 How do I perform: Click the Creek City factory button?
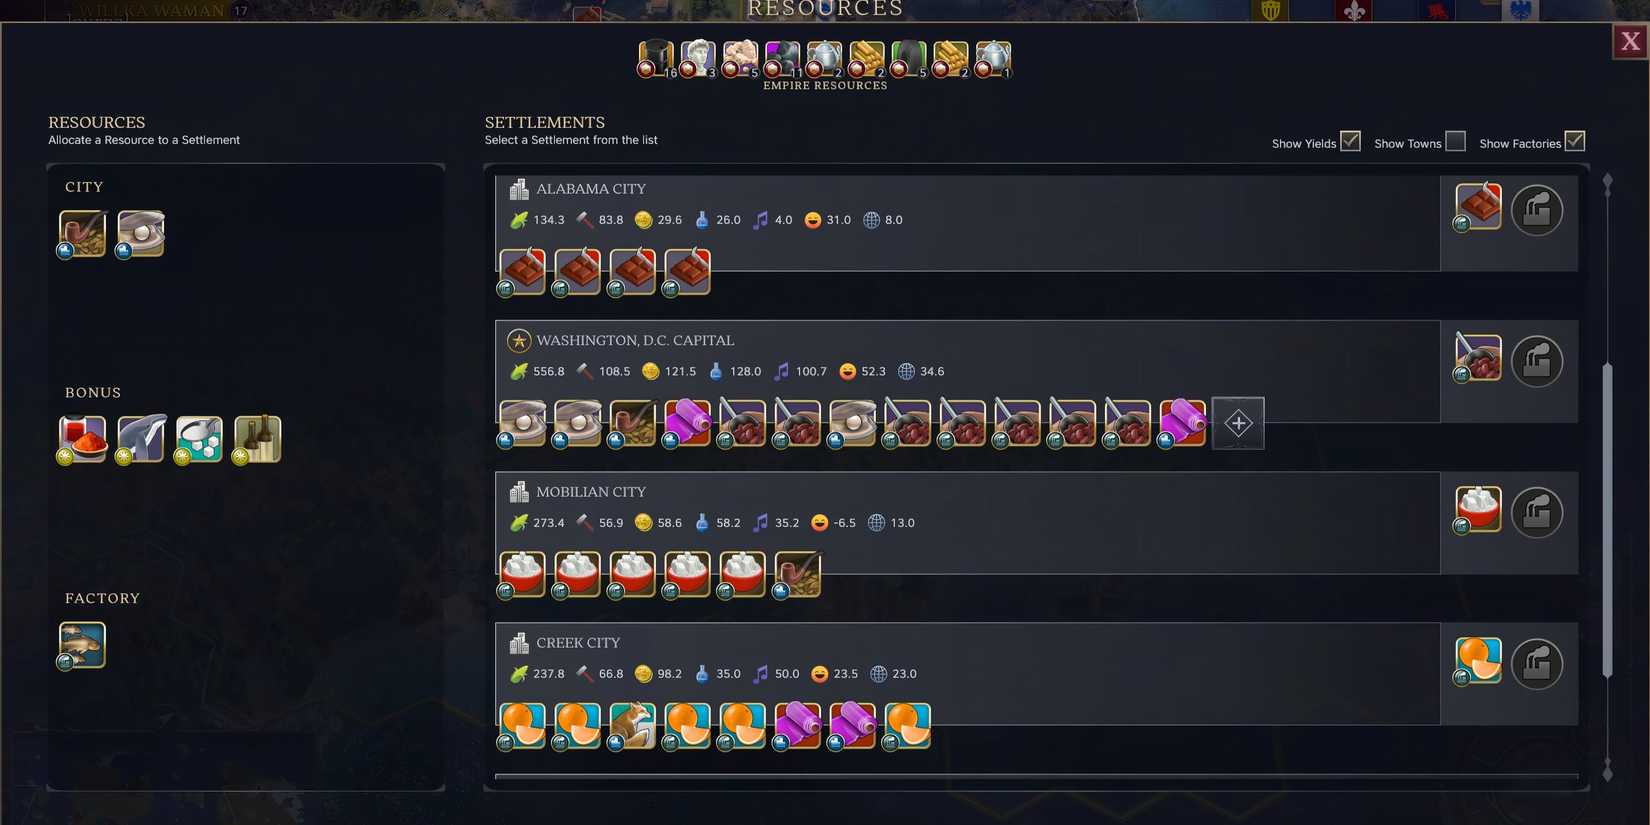click(x=1537, y=664)
